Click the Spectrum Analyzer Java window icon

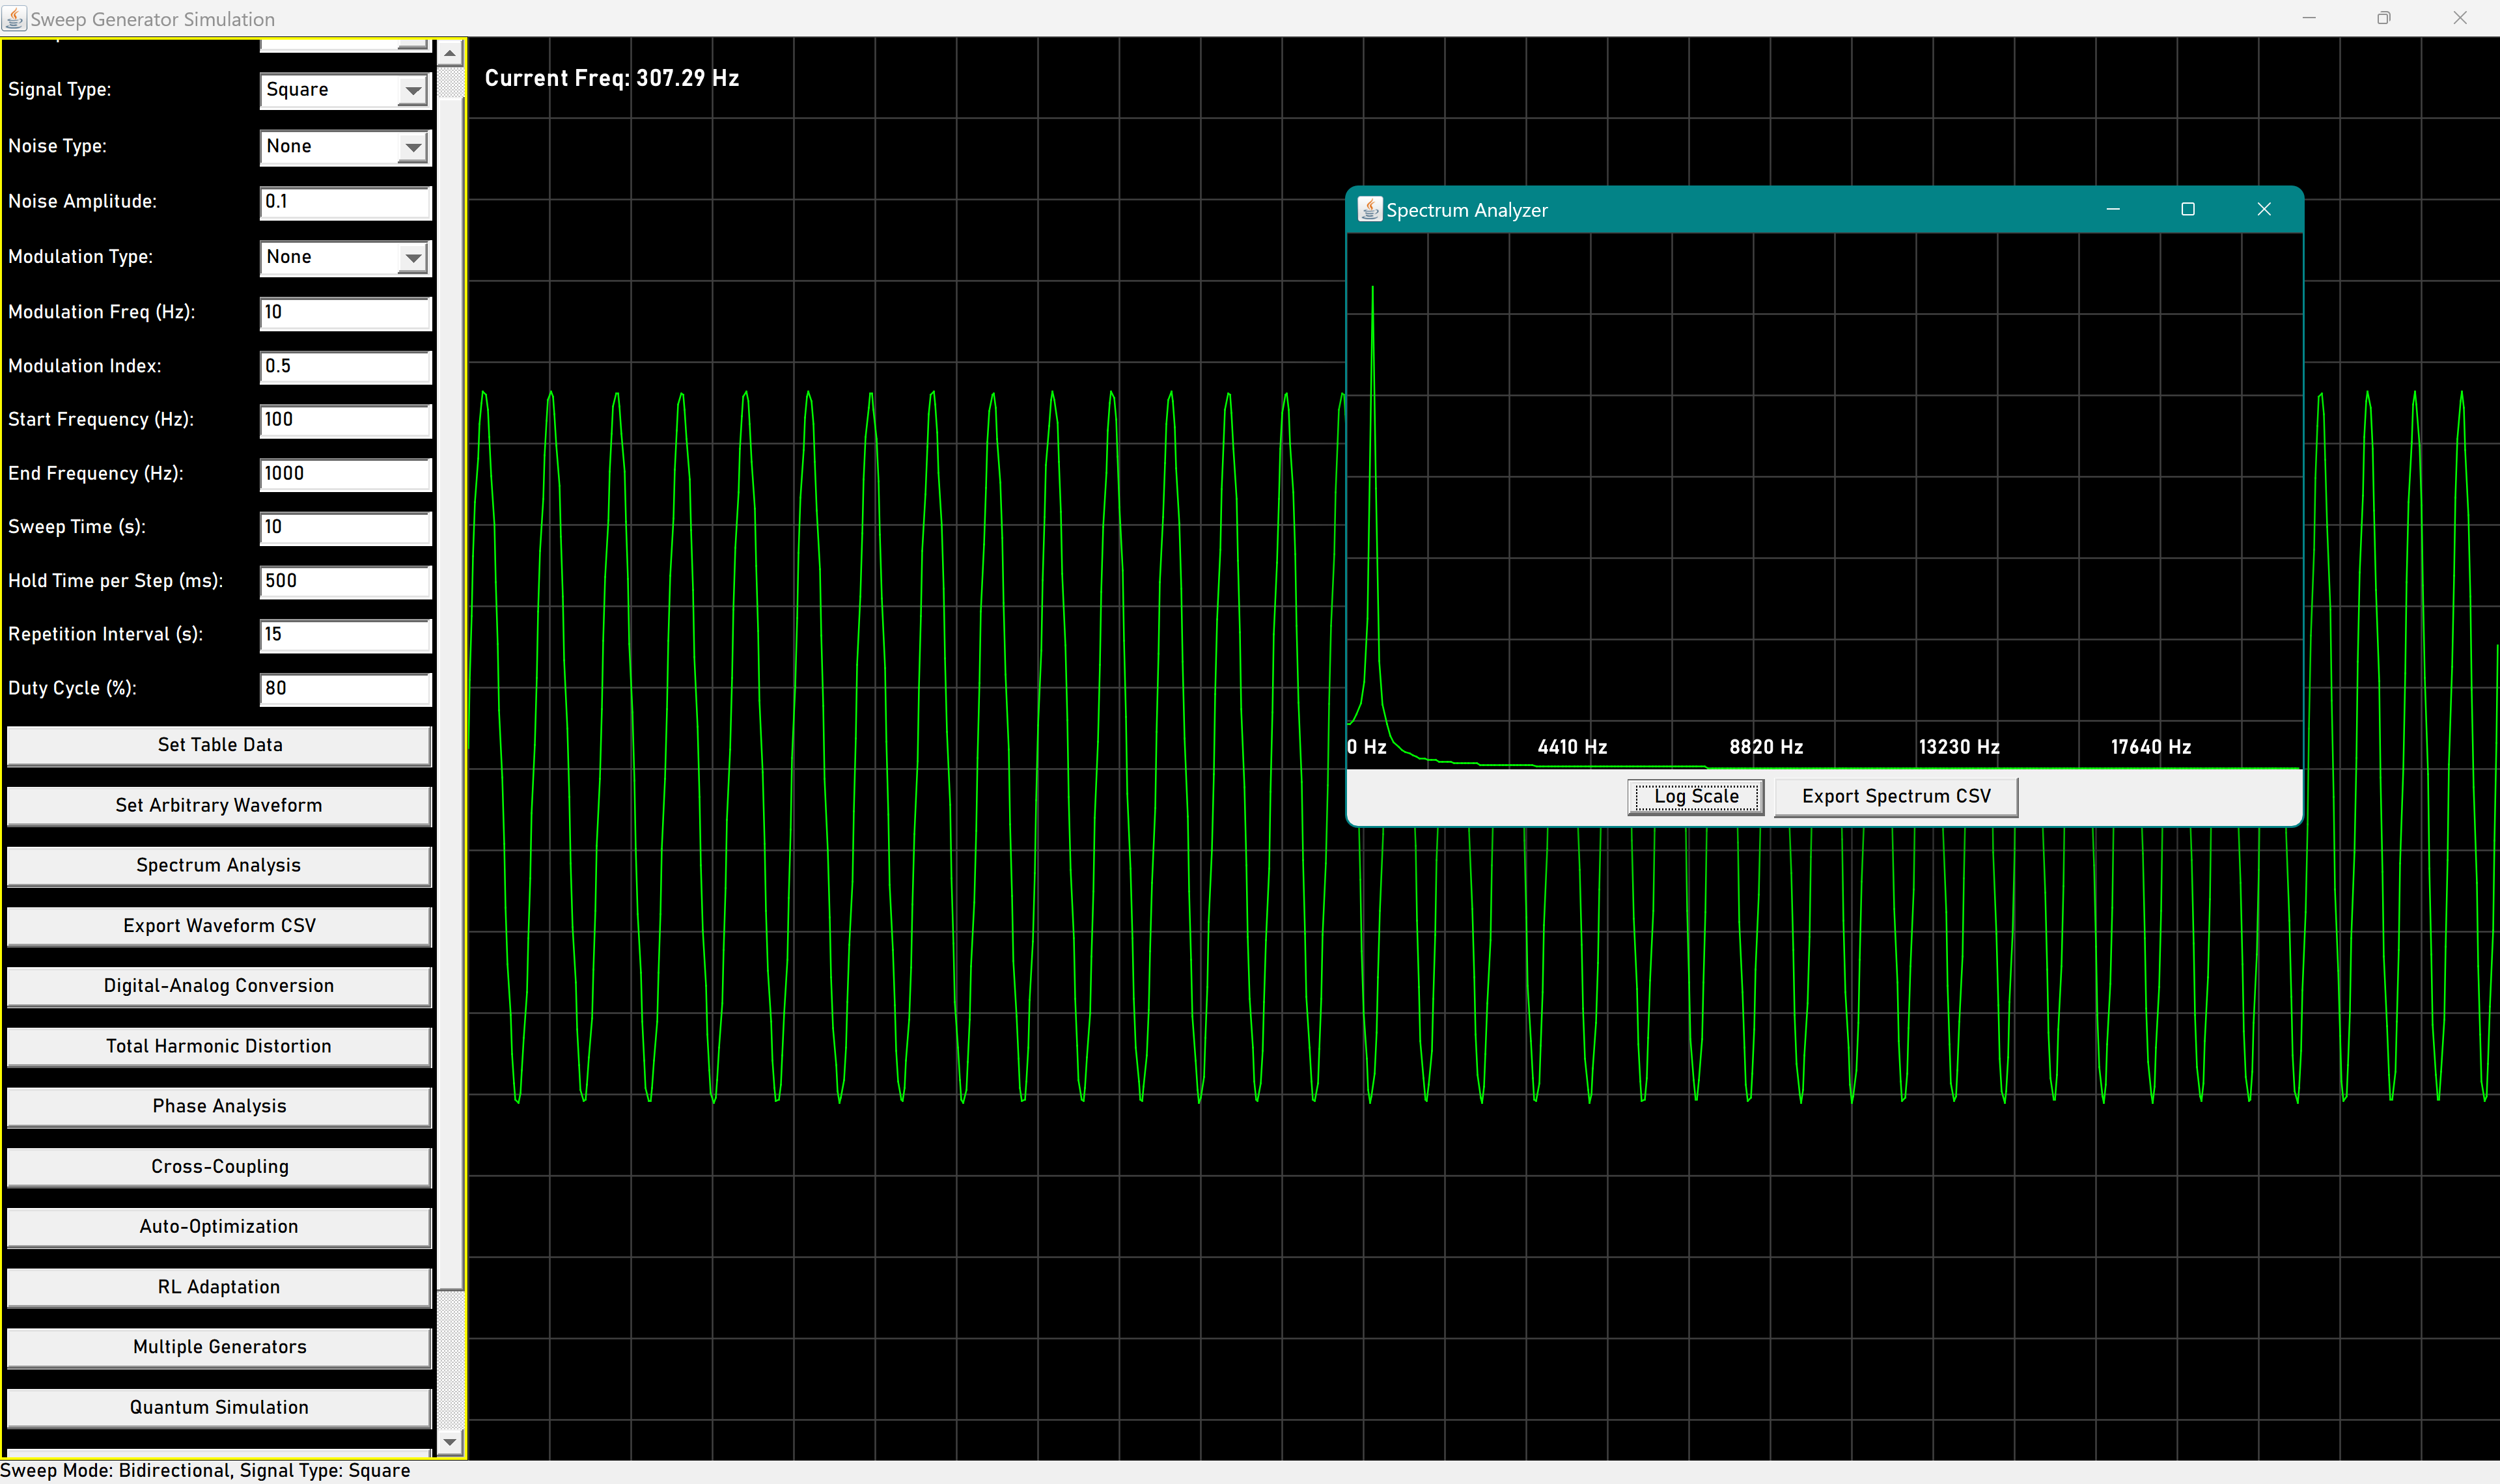1369,209
